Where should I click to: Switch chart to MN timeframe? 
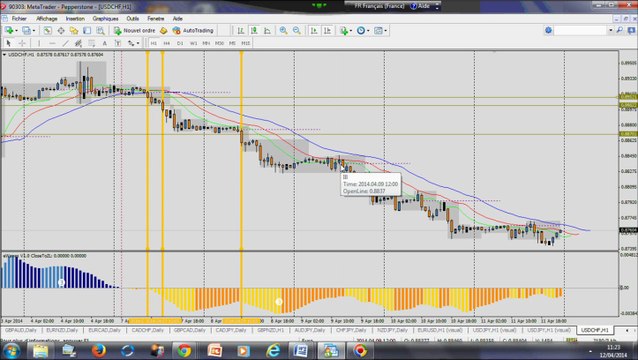point(206,43)
